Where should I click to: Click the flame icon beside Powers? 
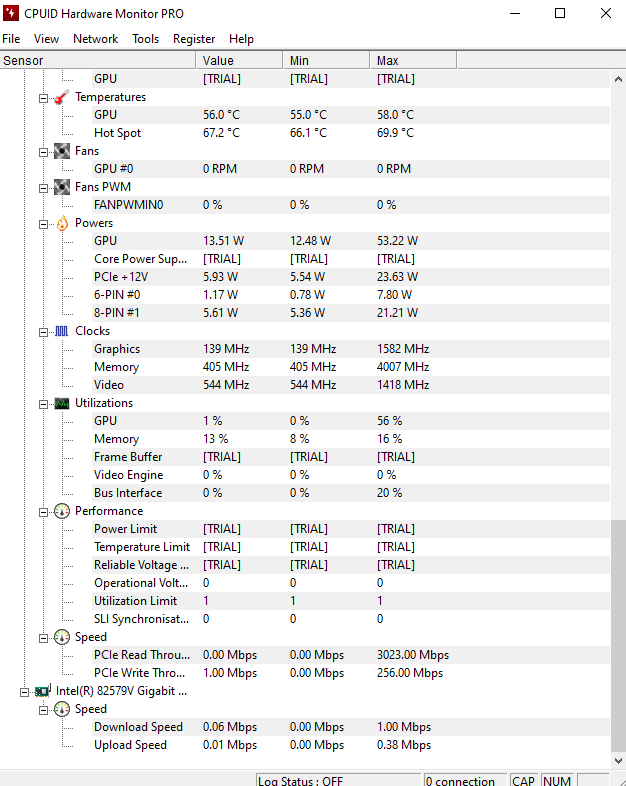[62, 223]
